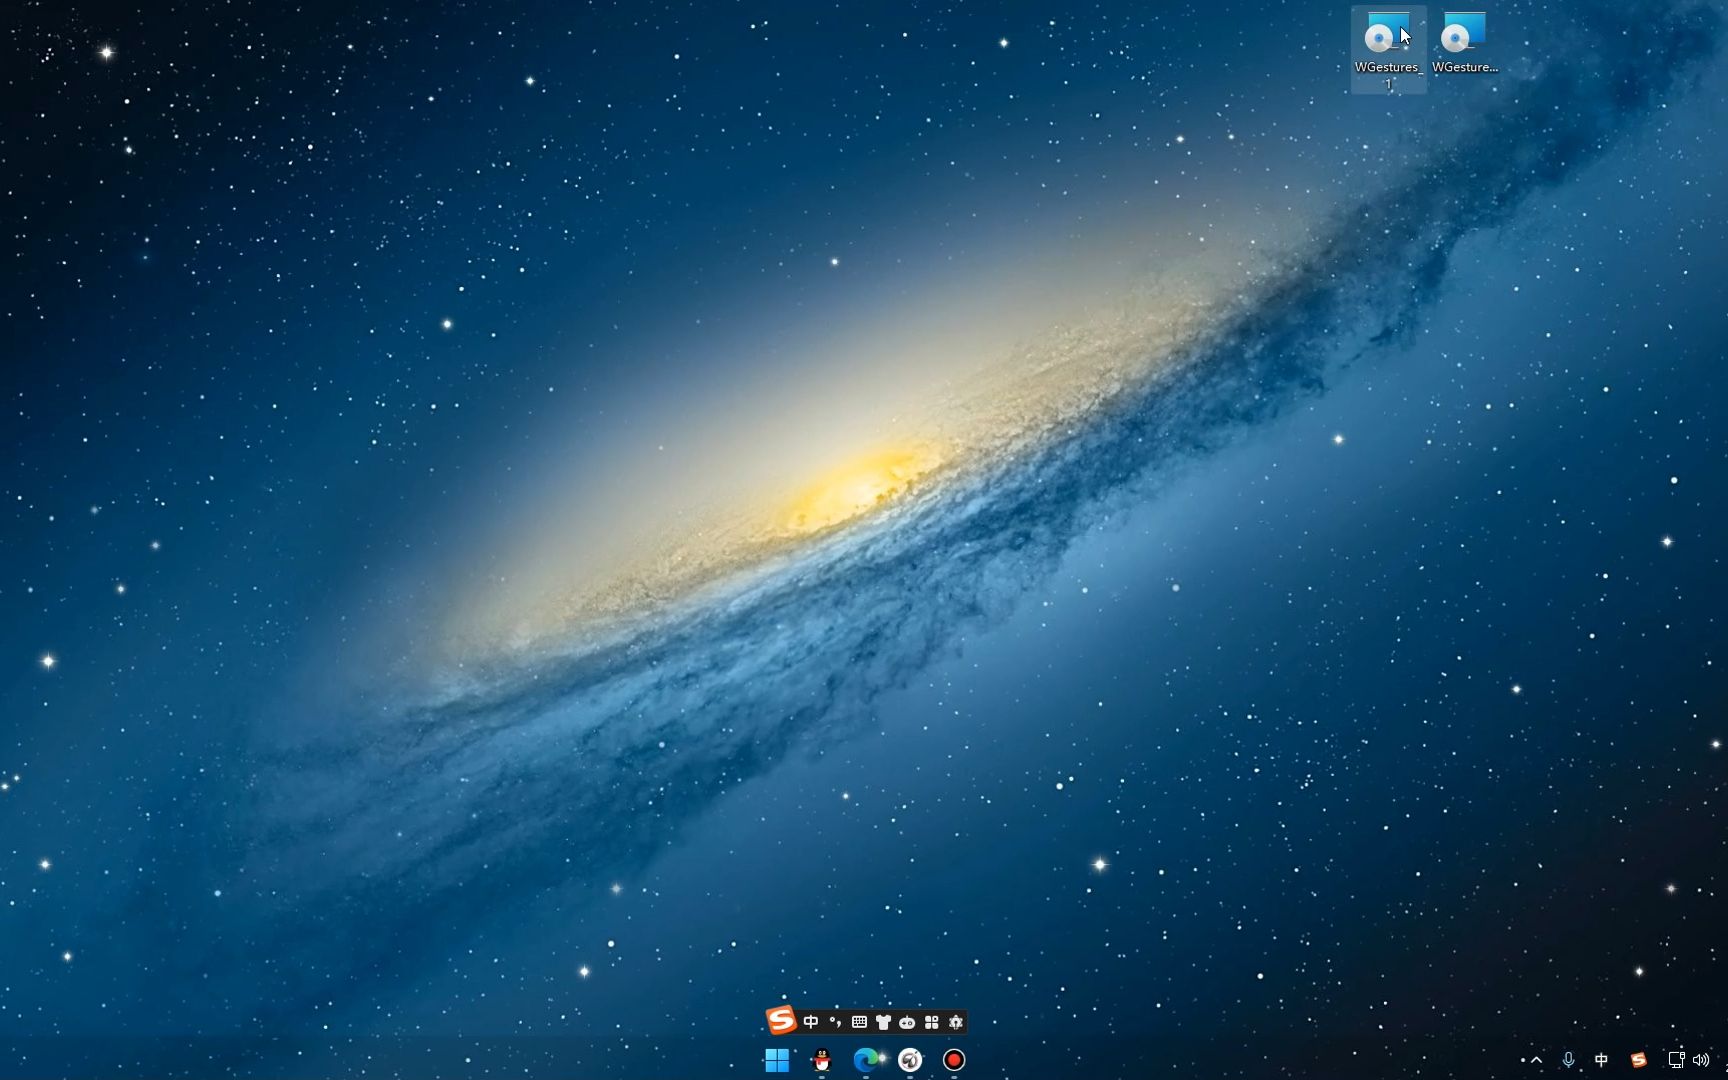Toggle Chinese/English mode on Sogou floating bar
1728x1080 pixels.
(811, 1022)
